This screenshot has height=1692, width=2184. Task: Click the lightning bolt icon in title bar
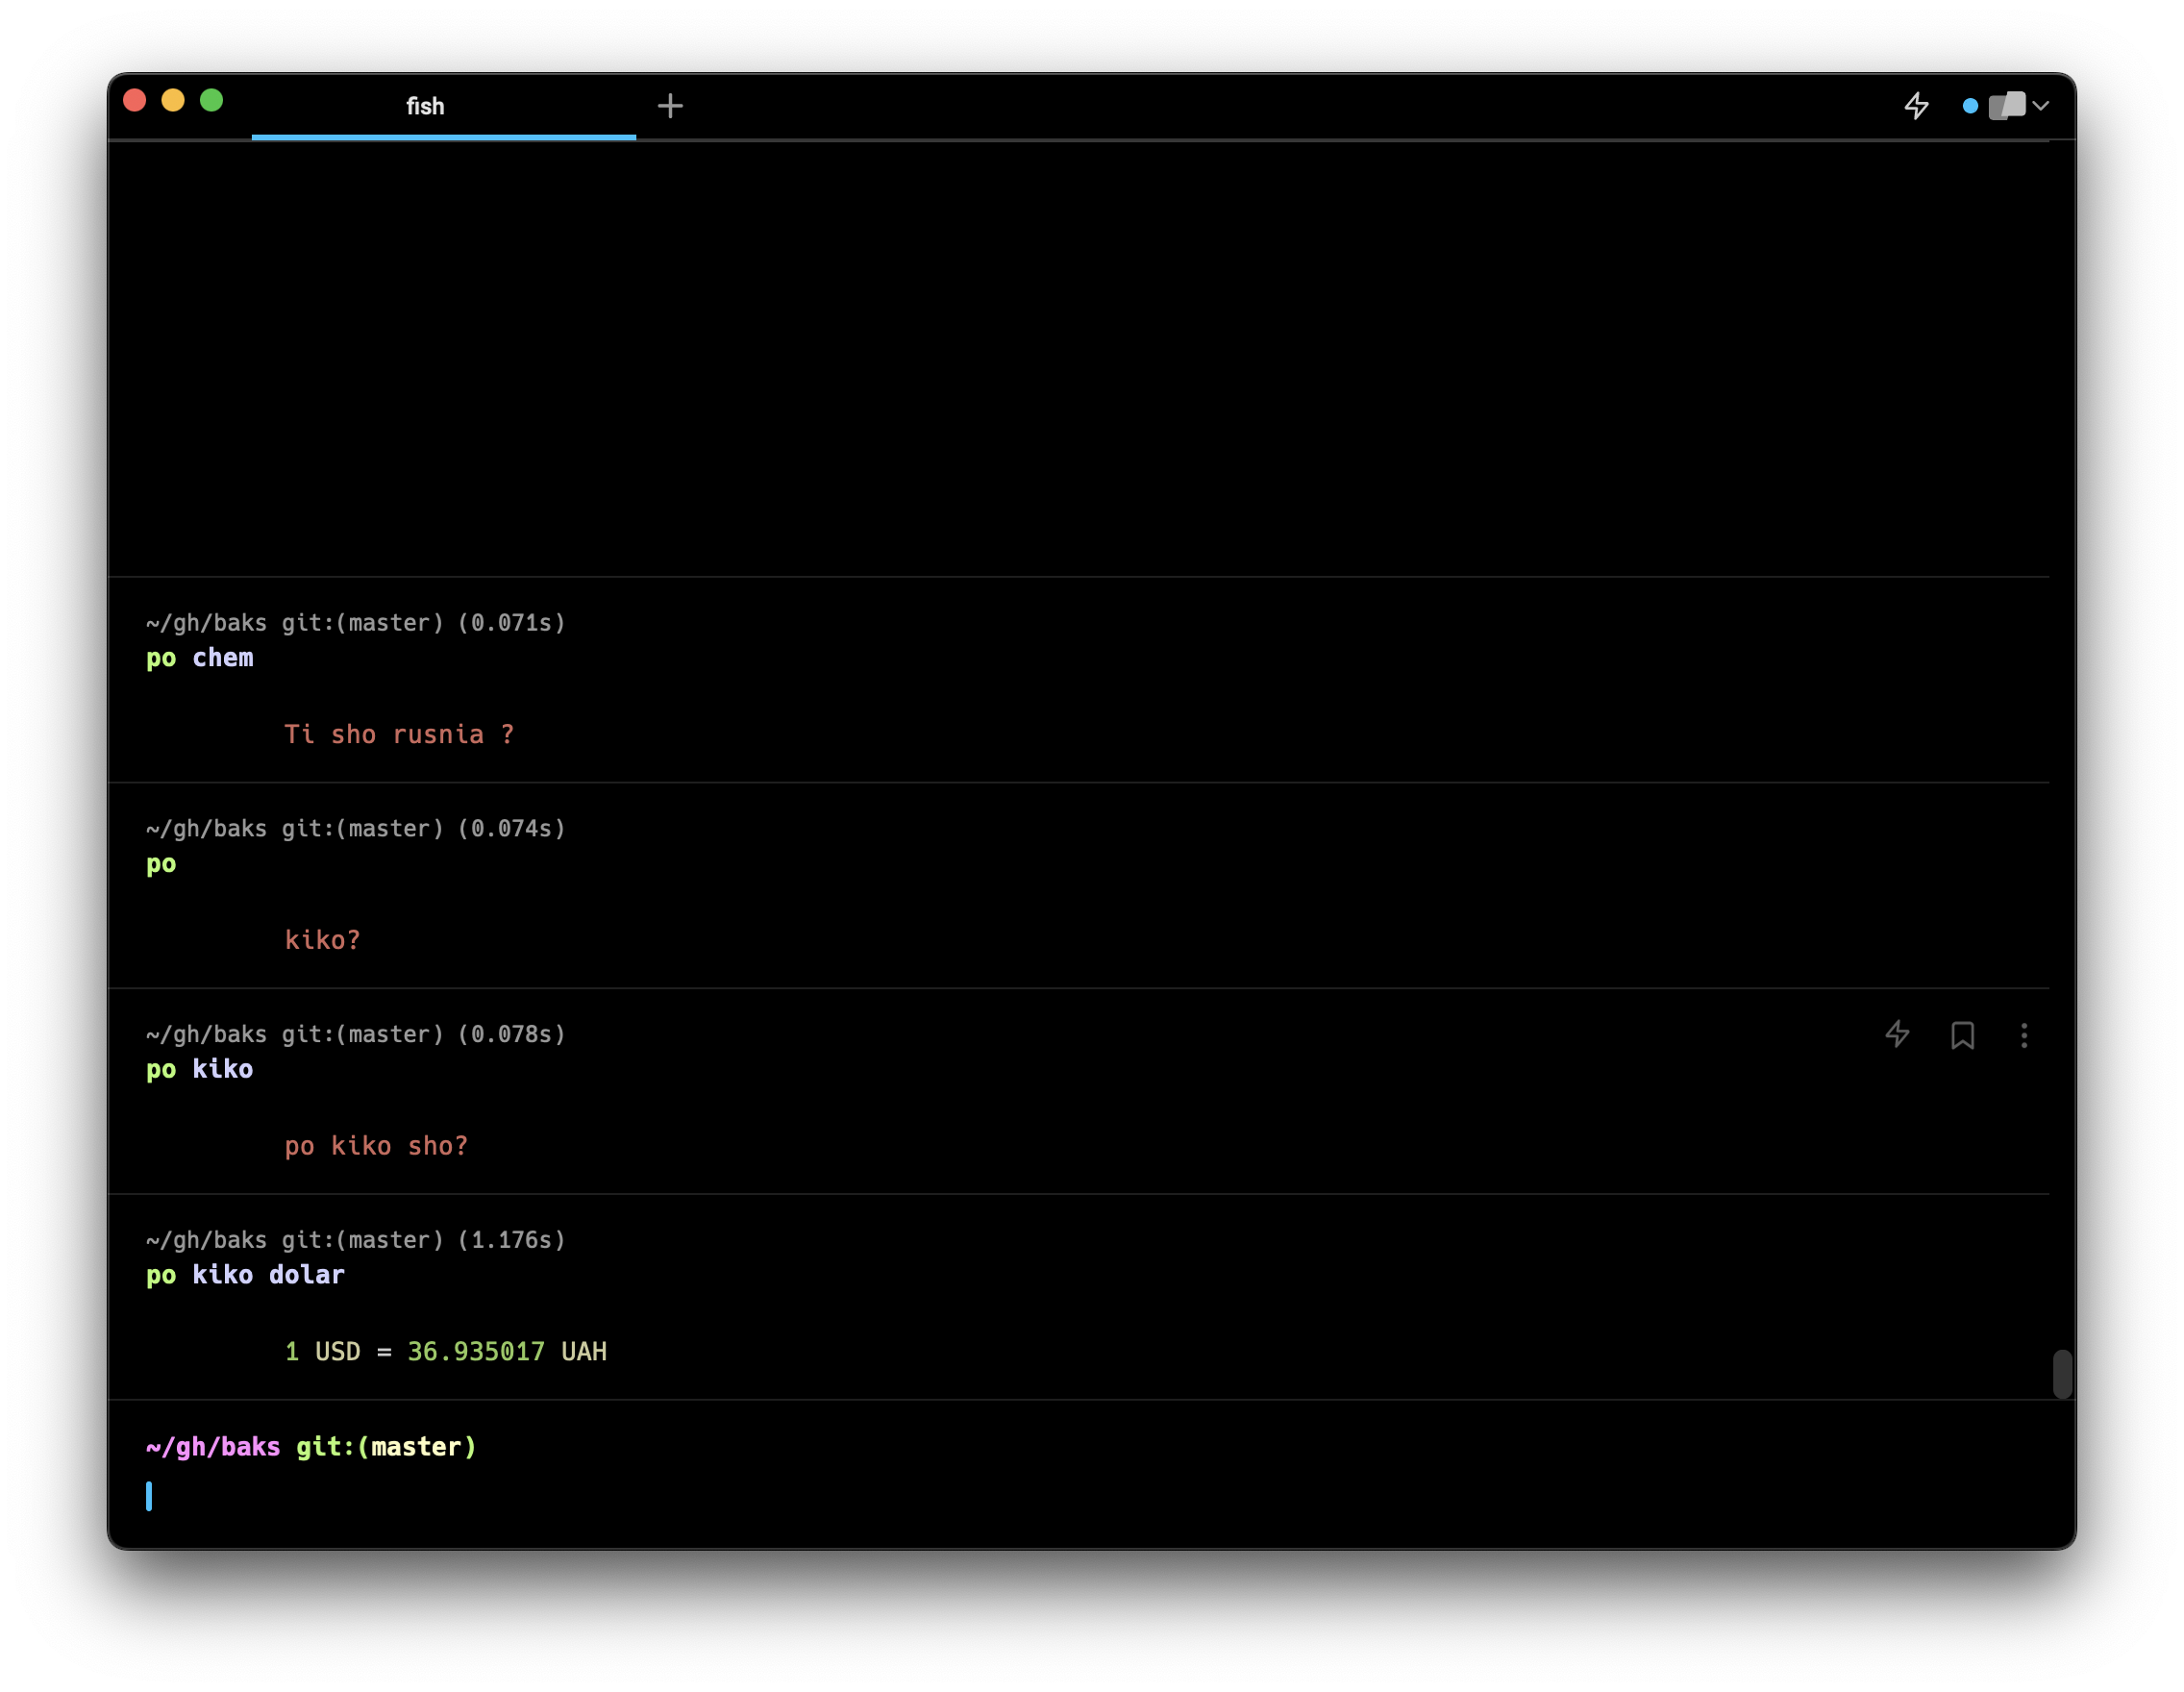click(1915, 106)
